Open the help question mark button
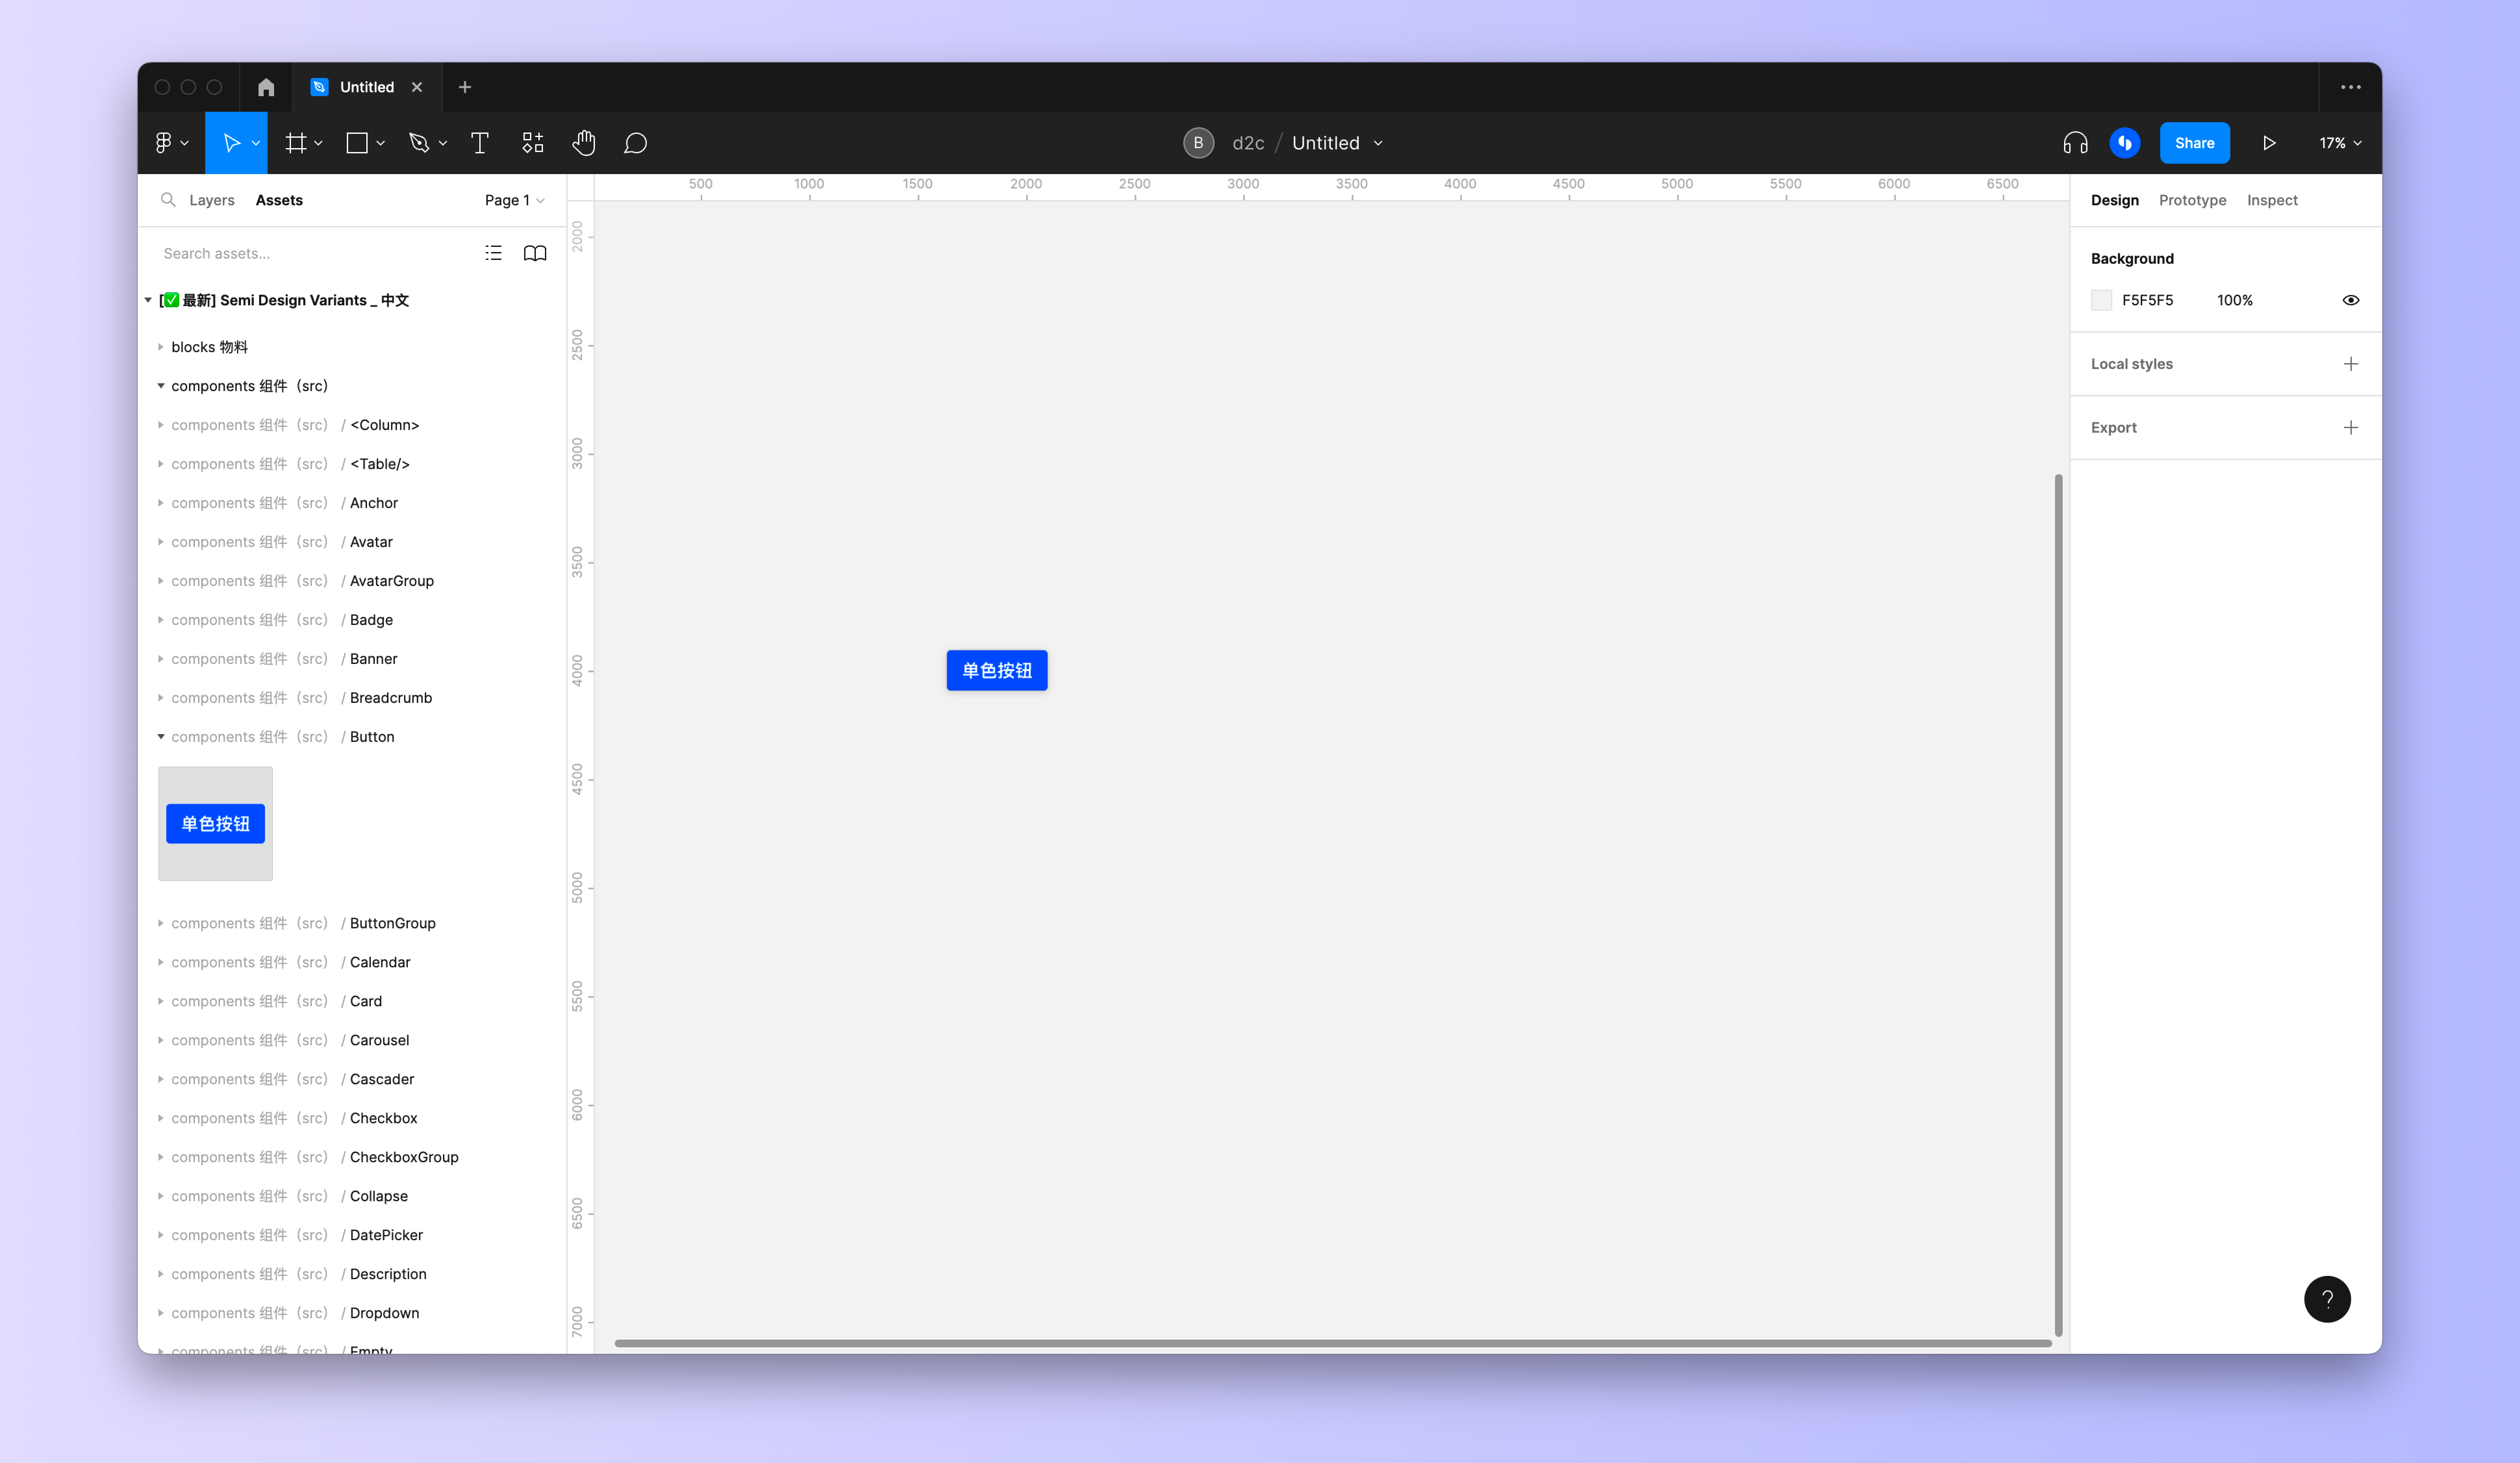This screenshot has height=1463, width=2520. [x=2327, y=1299]
